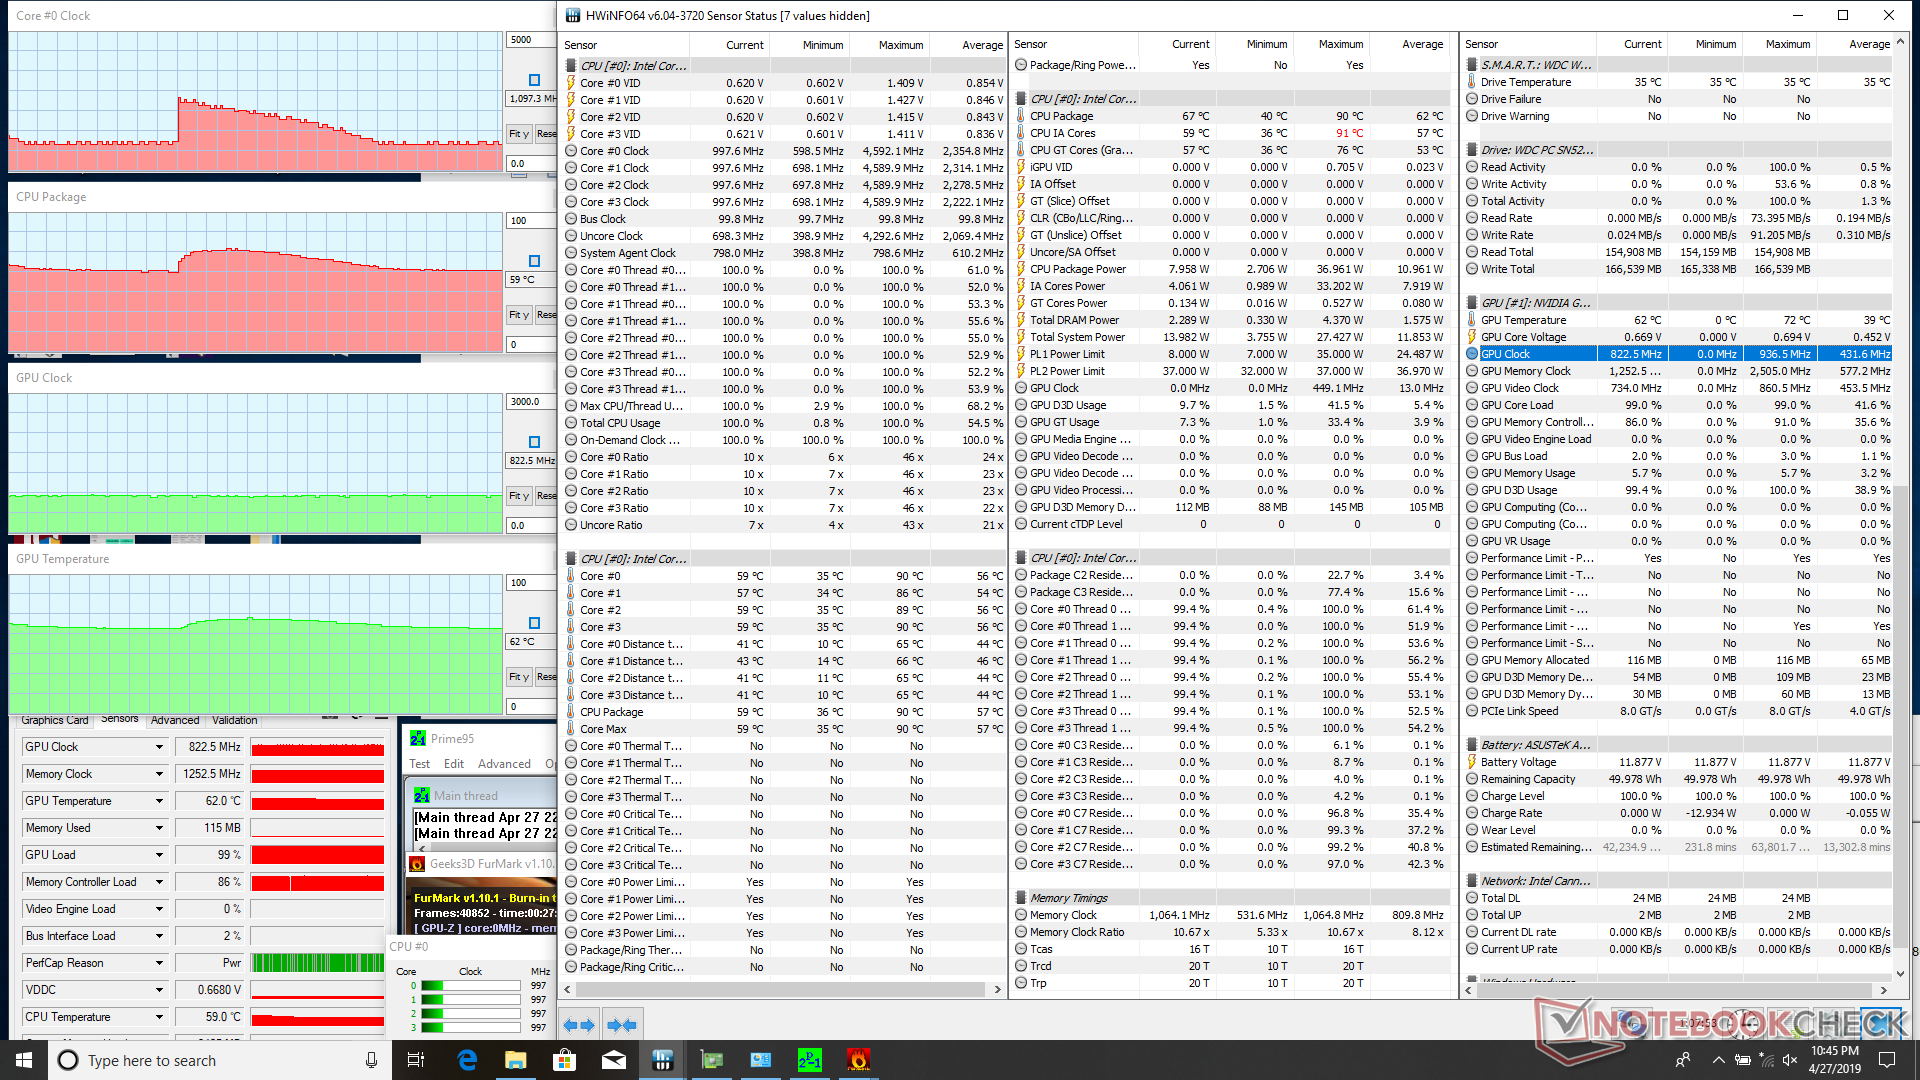Viewport: 1920px width, 1080px height.
Task: Toggle checkbox in CPU Package graph
Action: point(534,261)
